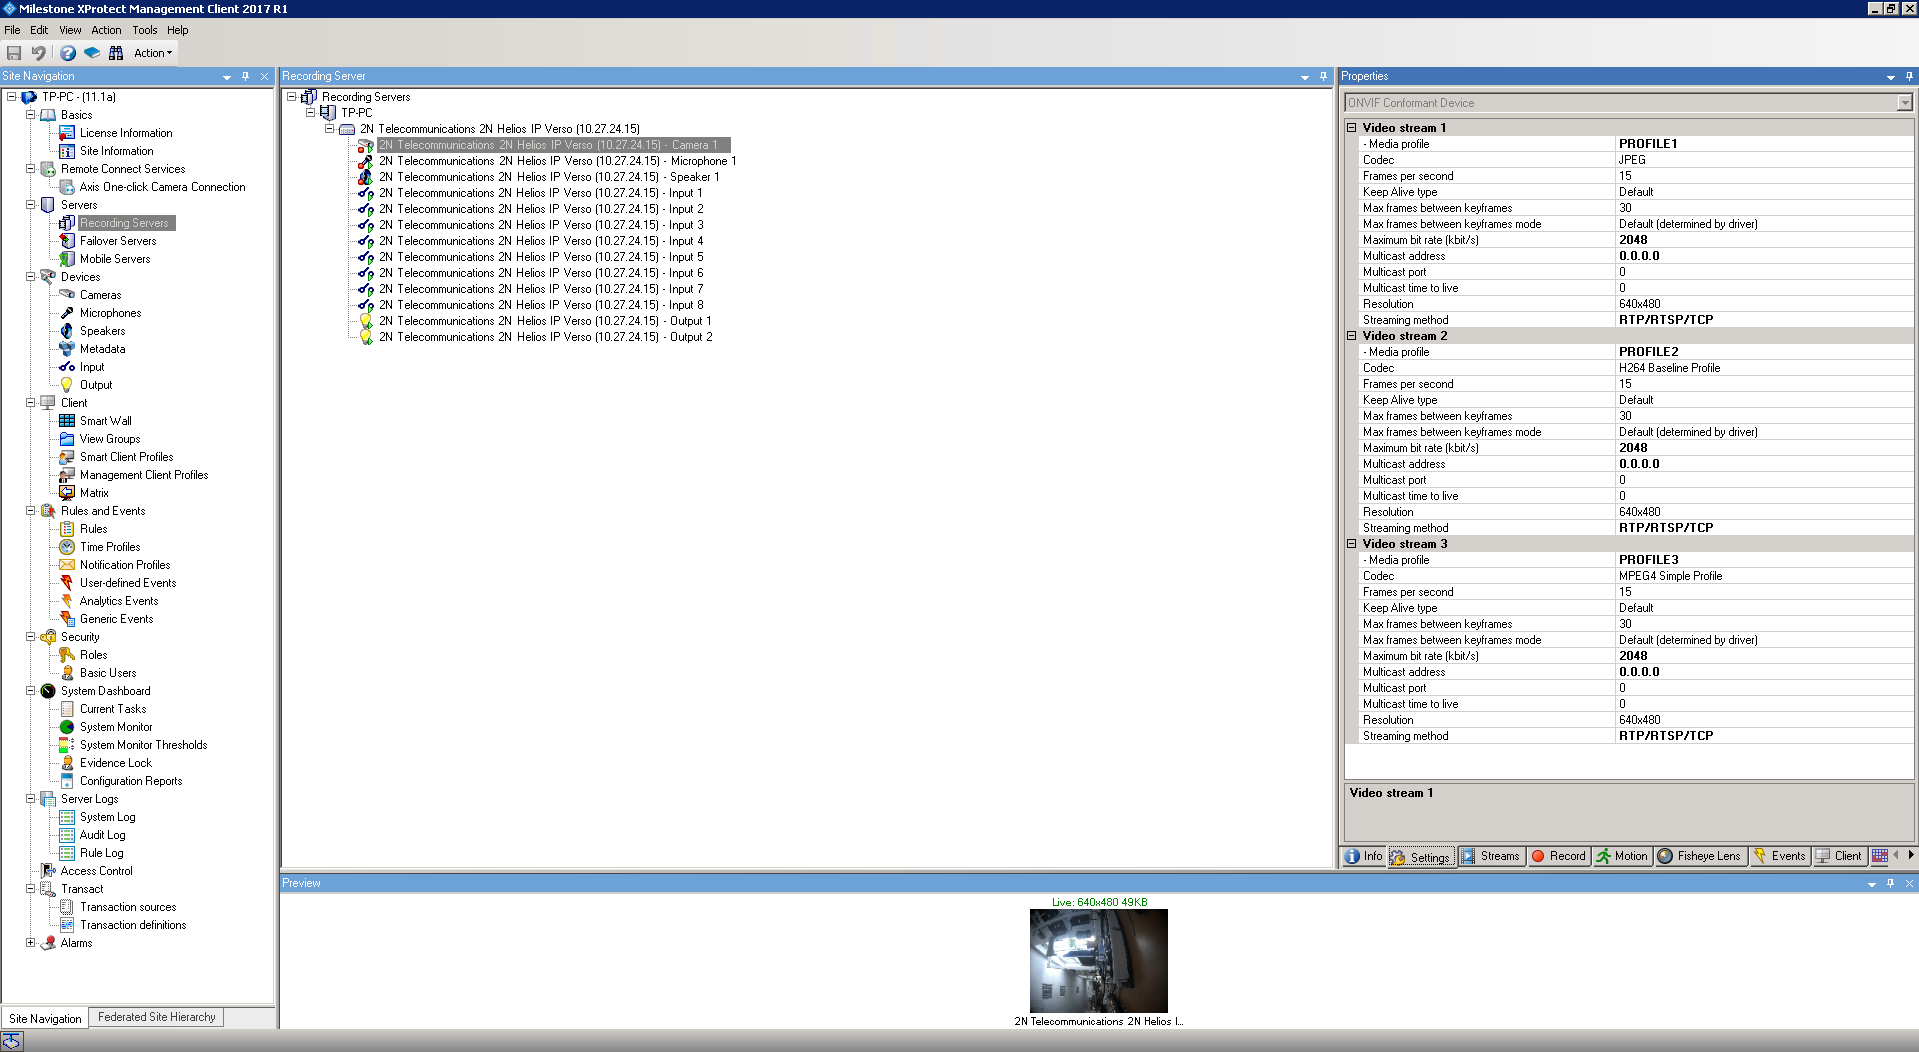Viewport: 1919px width, 1052px height.
Task: Open the Help question-mark icon
Action: pyautogui.click(x=68, y=53)
